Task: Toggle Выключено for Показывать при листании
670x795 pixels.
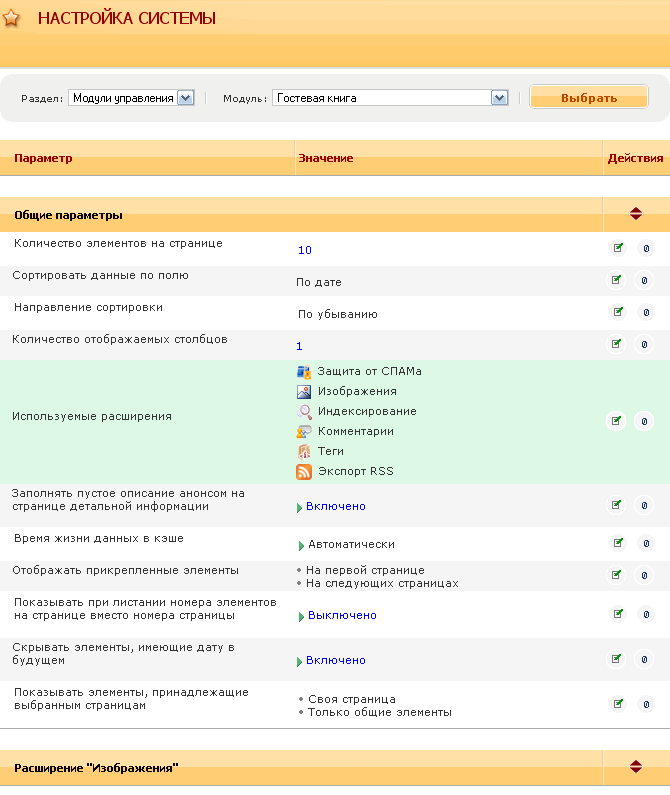Action: pos(341,616)
